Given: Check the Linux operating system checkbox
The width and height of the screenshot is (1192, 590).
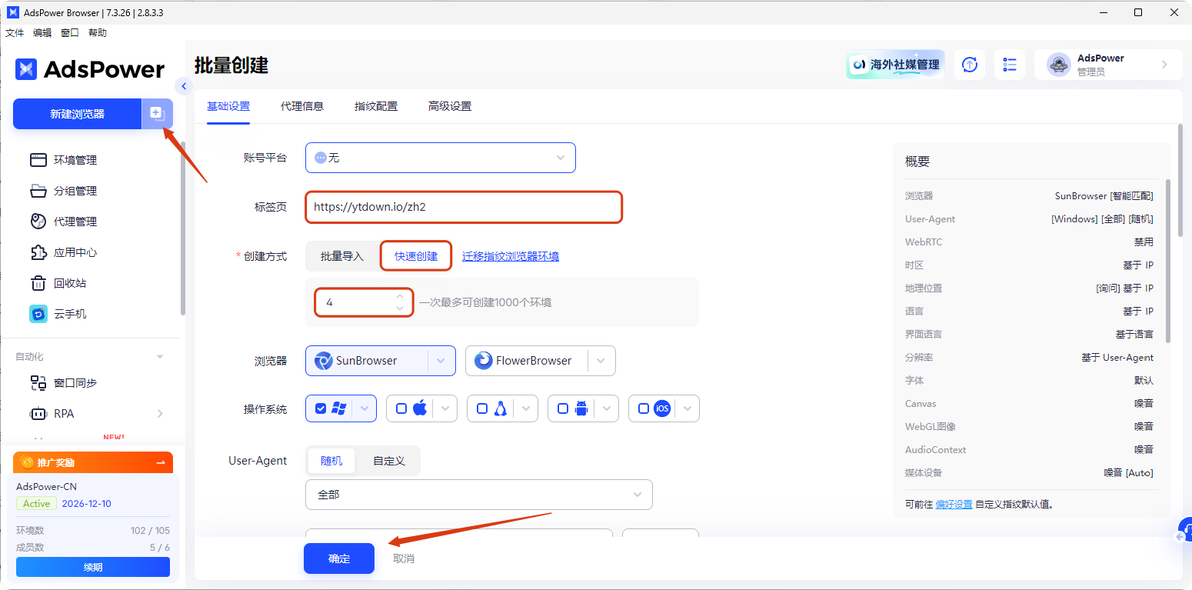Looking at the screenshot, I should [x=482, y=408].
